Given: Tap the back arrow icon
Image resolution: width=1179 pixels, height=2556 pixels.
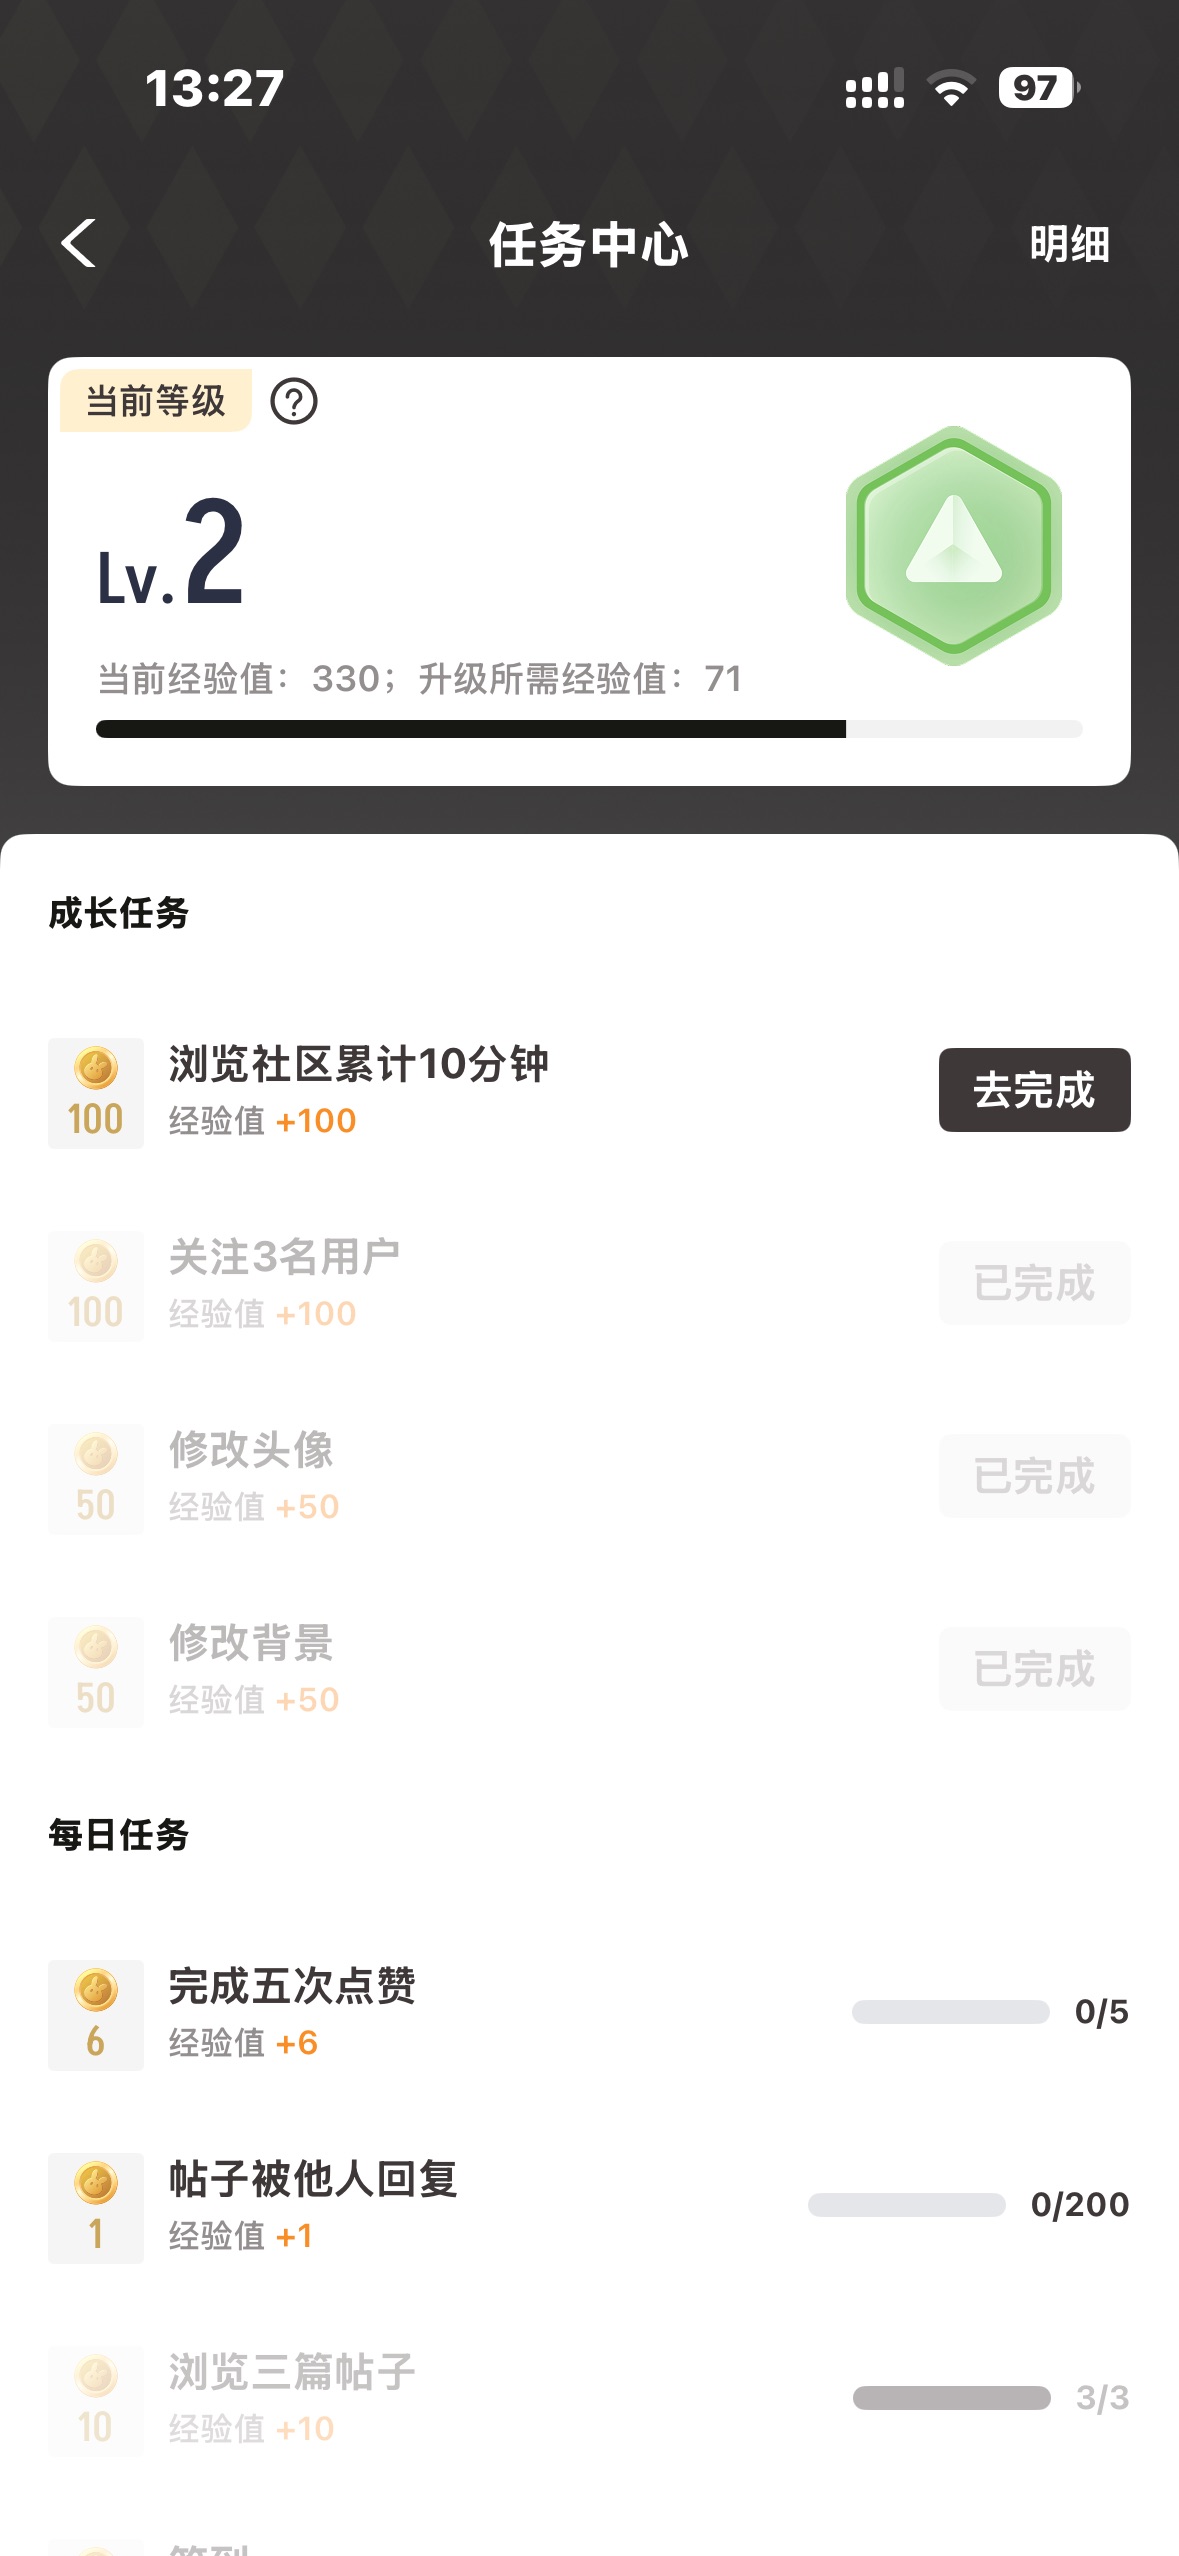Looking at the screenshot, I should click(x=78, y=244).
